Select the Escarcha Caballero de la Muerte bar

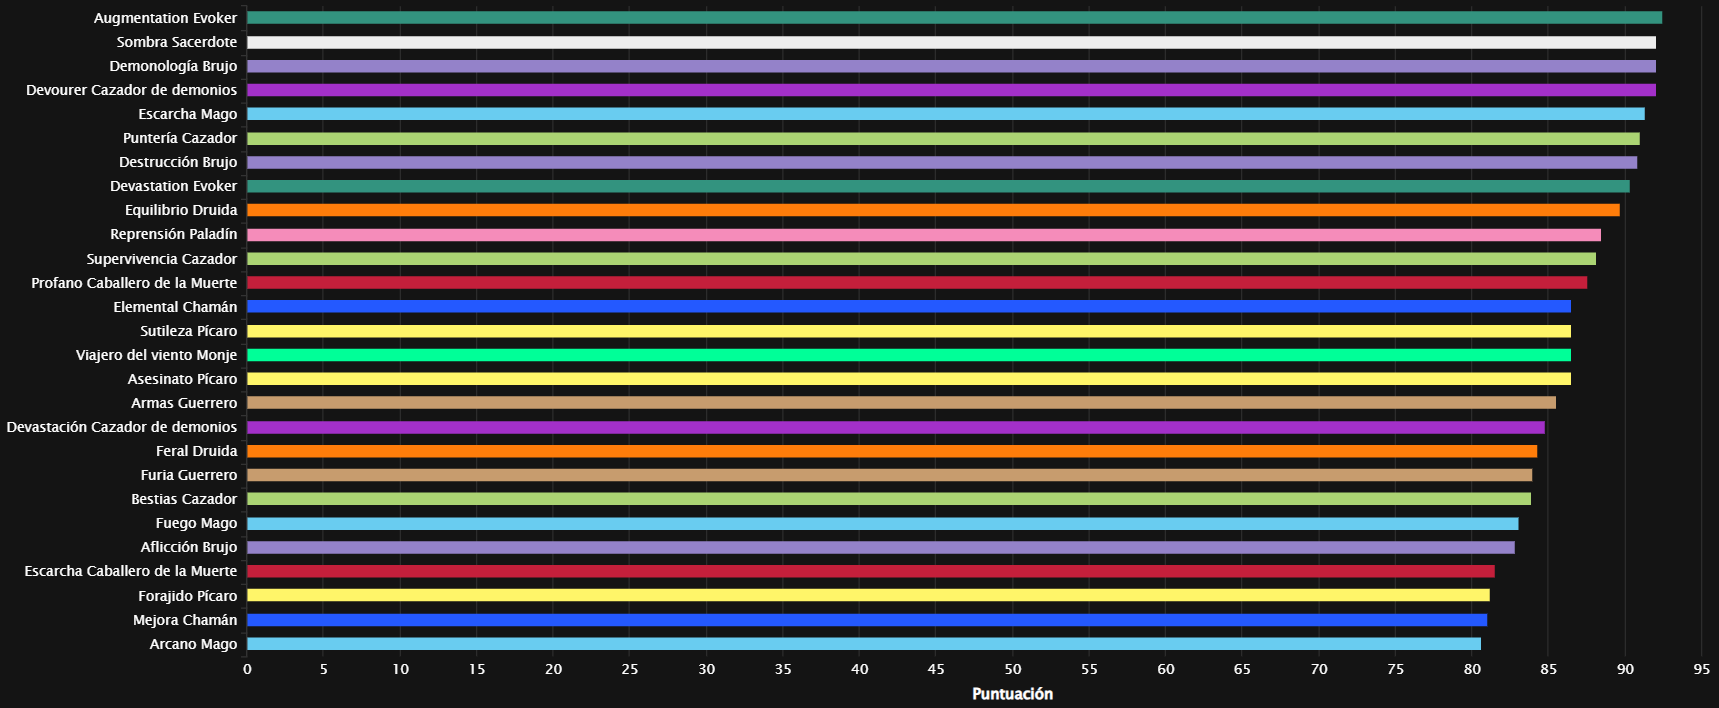click(870, 571)
